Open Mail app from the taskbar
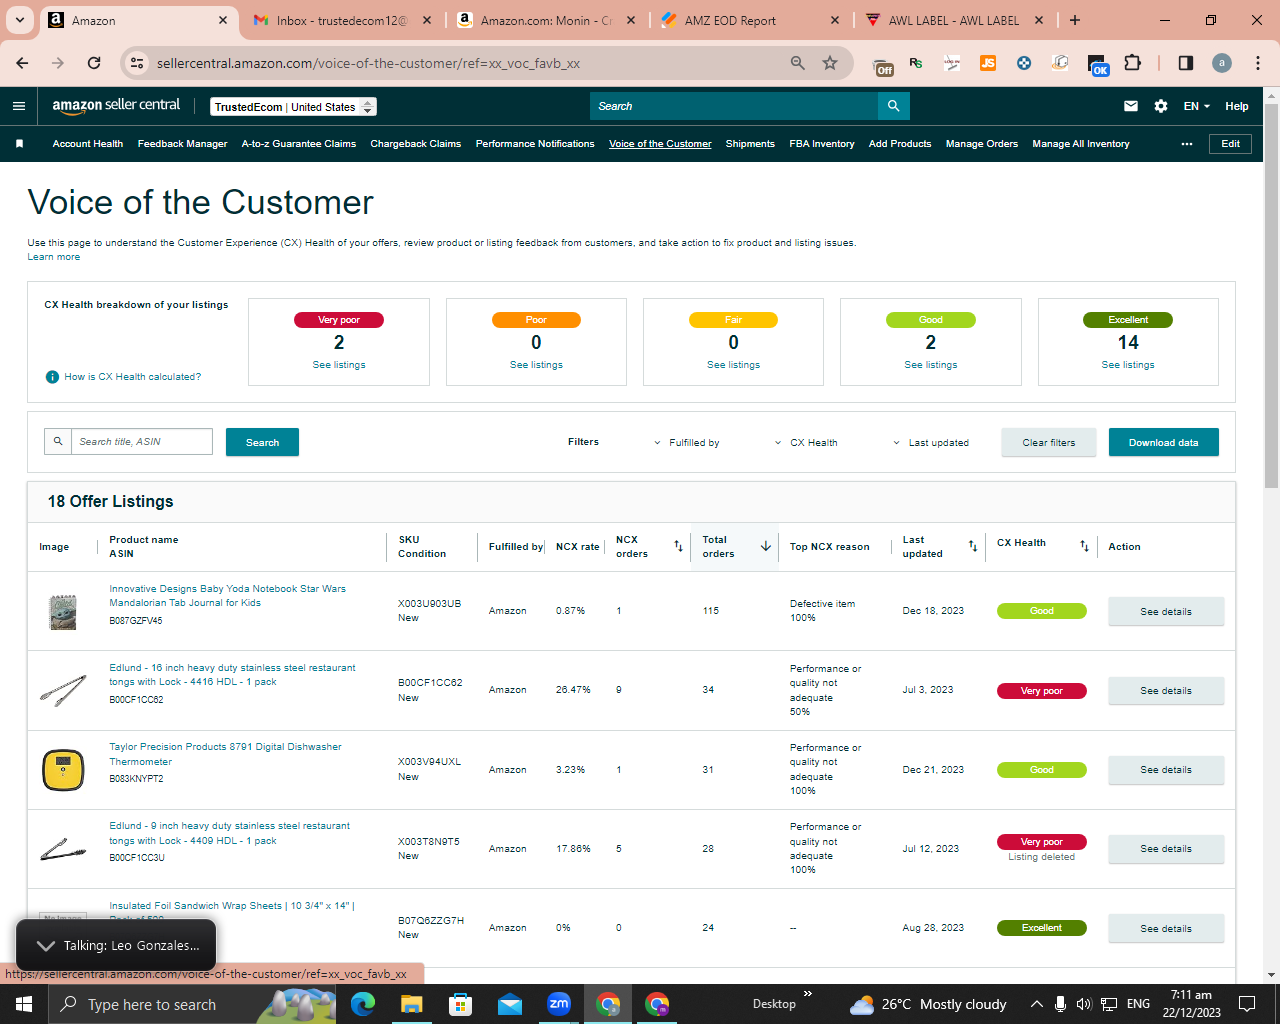The height and width of the screenshot is (1024, 1280). (510, 1004)
